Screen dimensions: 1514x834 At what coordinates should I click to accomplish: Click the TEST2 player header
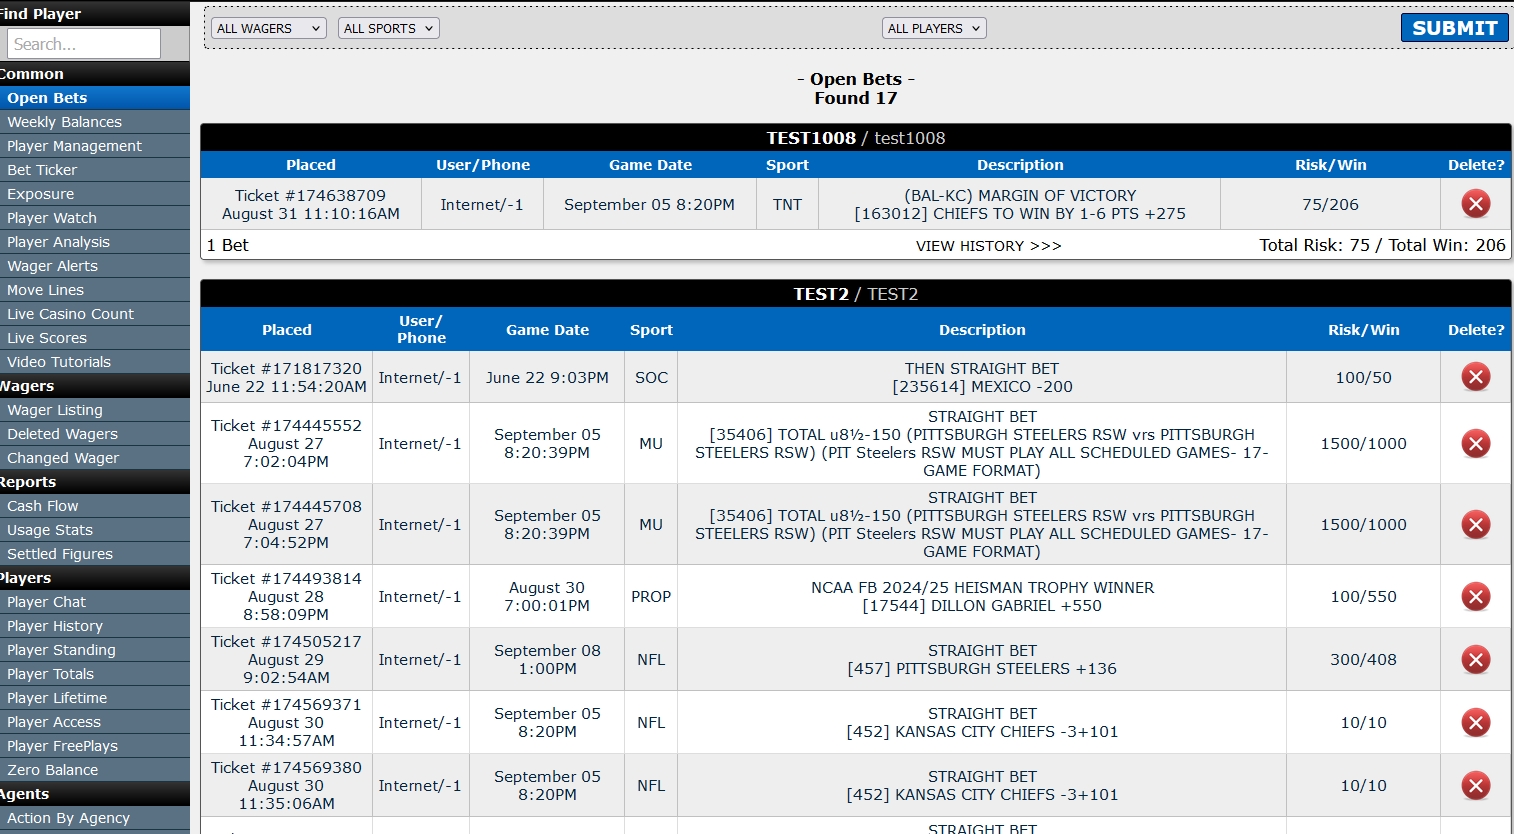856,294
